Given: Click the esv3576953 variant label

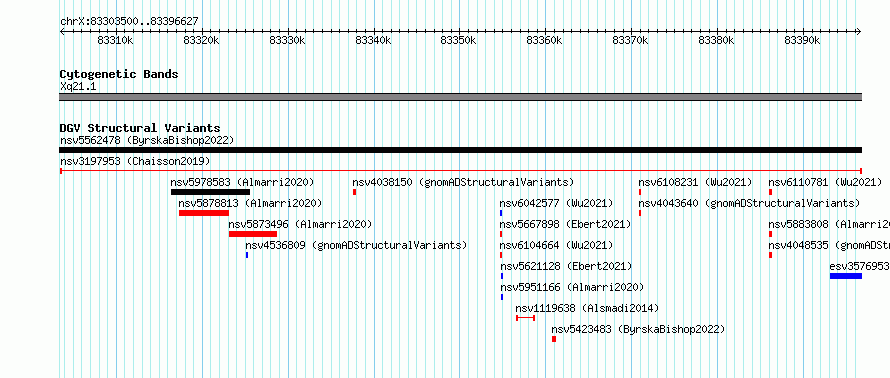Looking at the screenshot, I should pyautogui.click(x=859, y=266).
